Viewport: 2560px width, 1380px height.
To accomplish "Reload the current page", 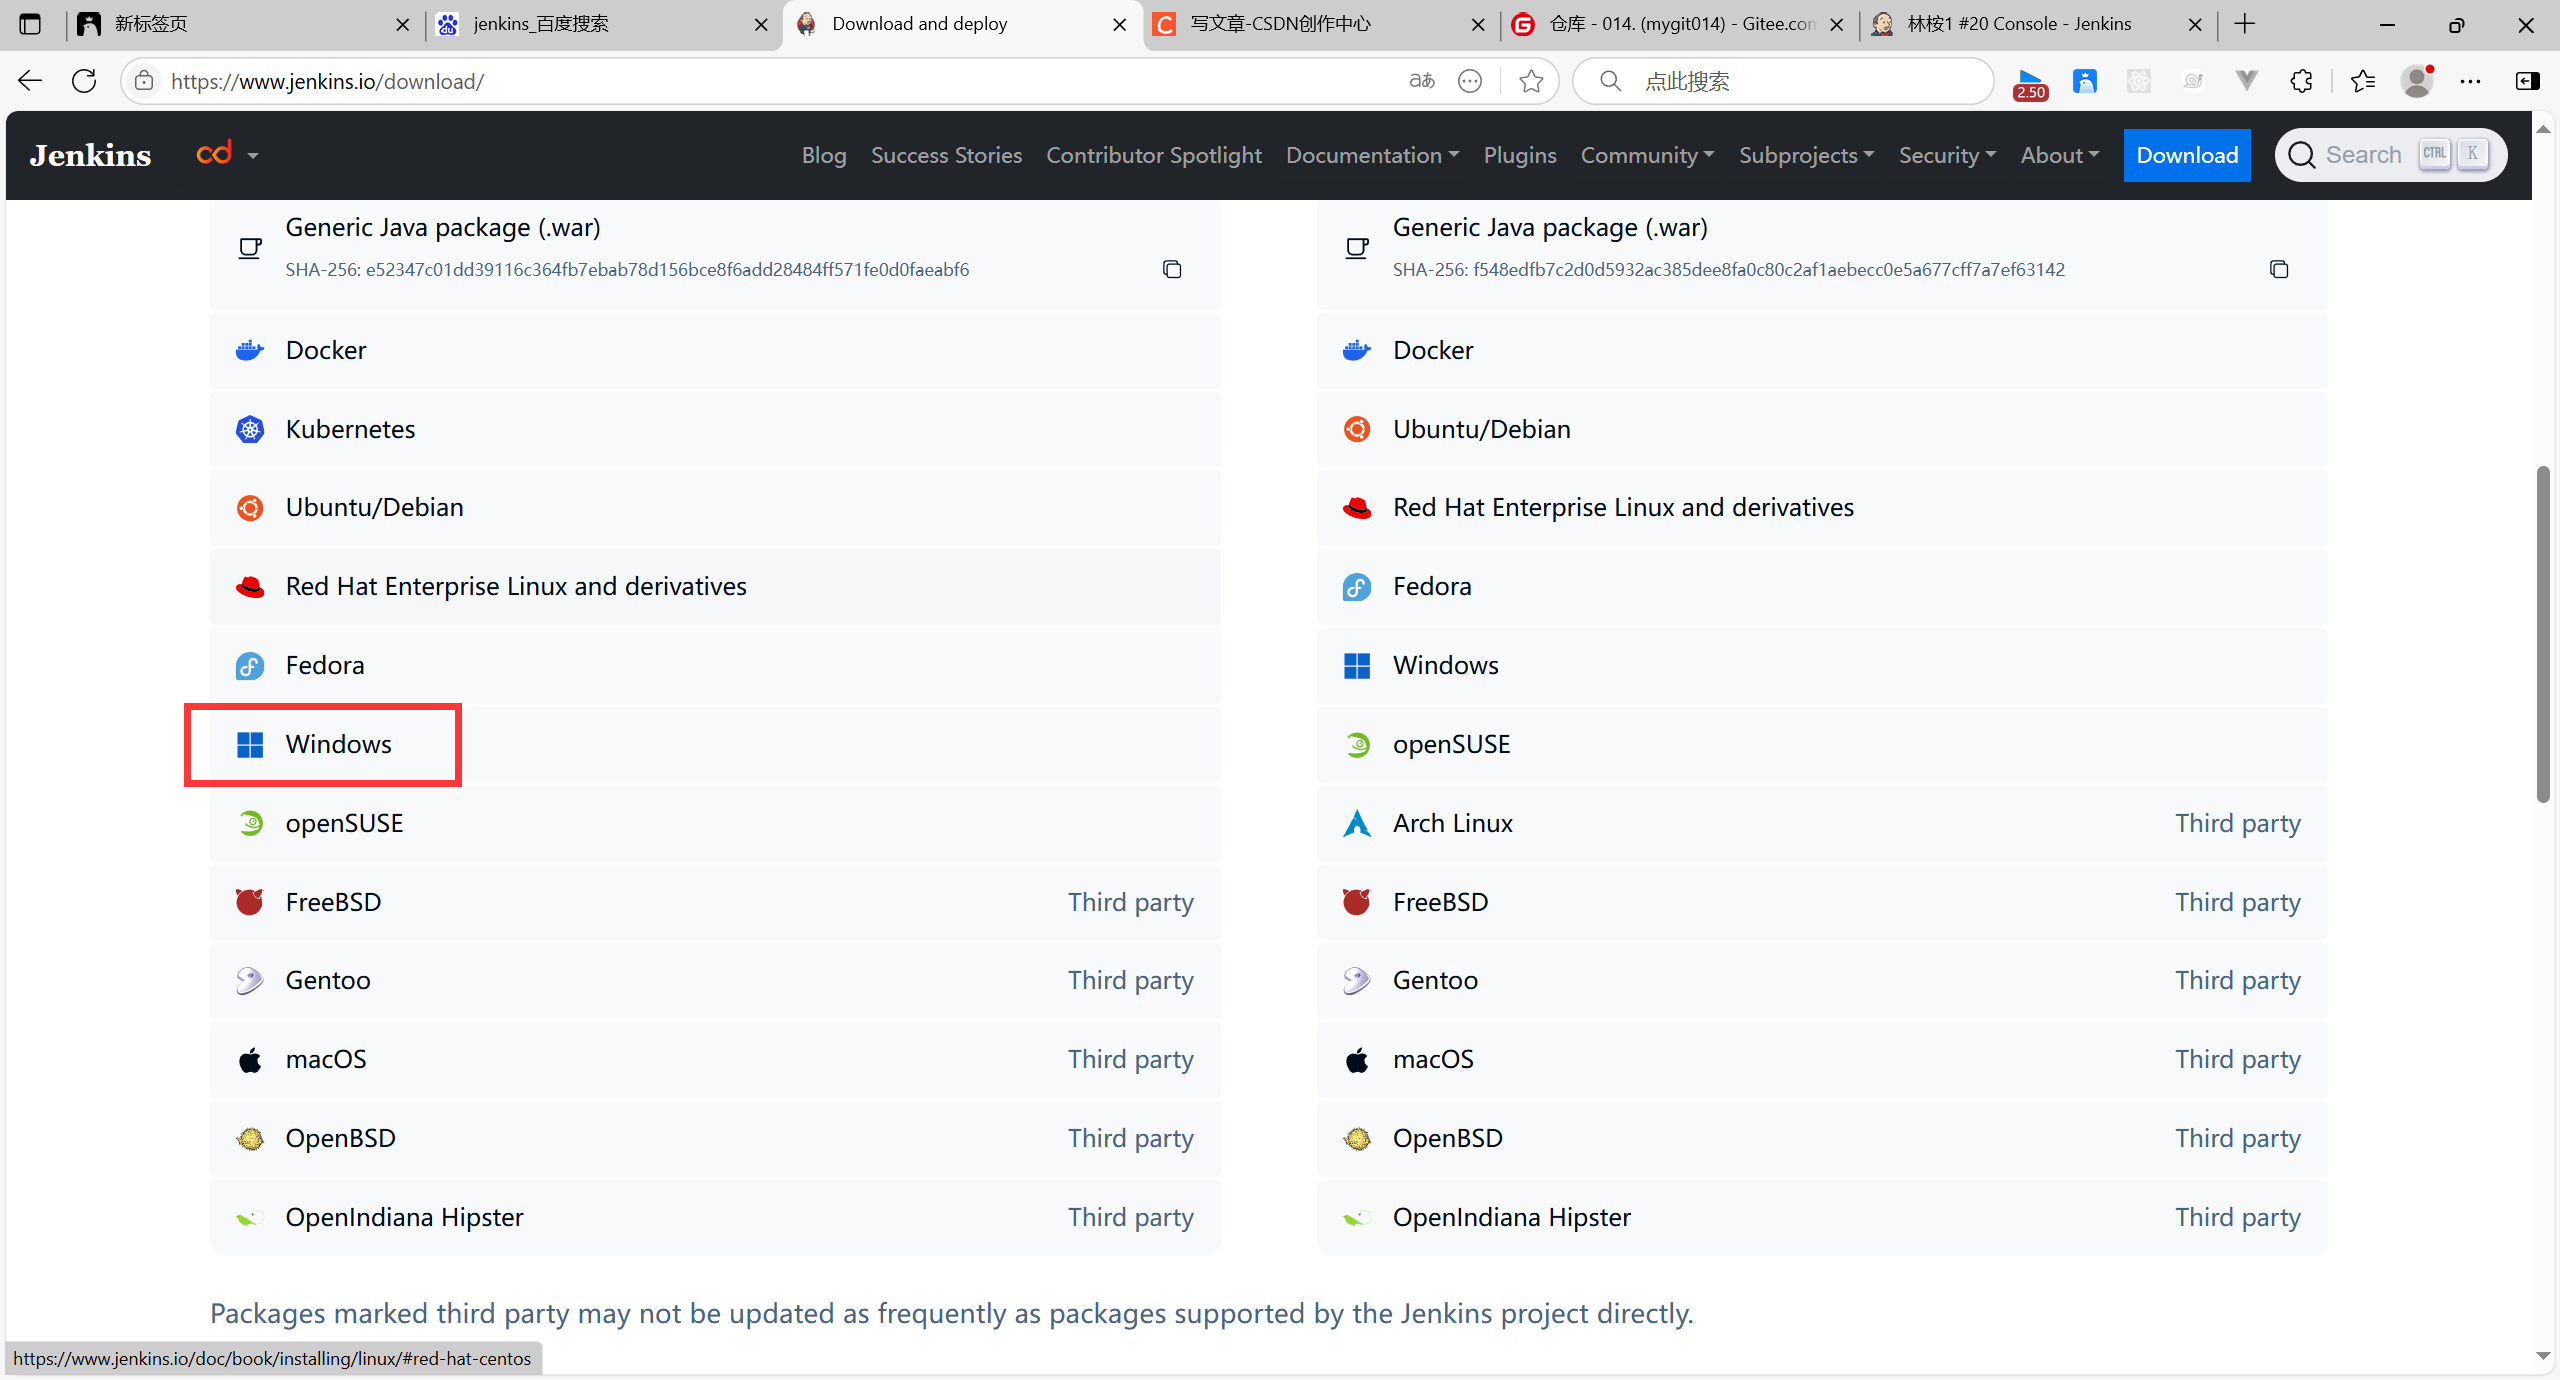I will pos(84,81).
